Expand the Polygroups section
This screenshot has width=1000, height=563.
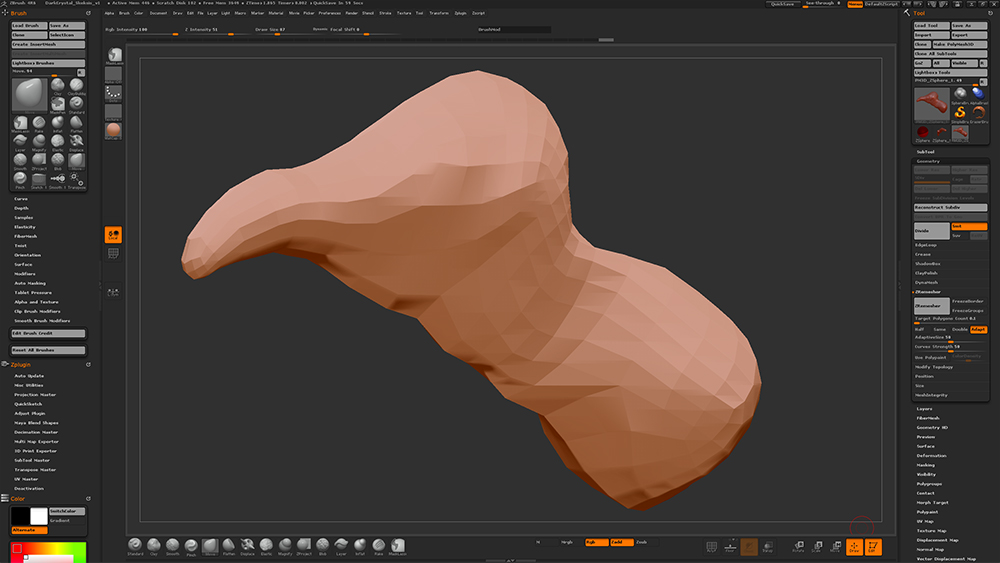(x=929, y=483)
